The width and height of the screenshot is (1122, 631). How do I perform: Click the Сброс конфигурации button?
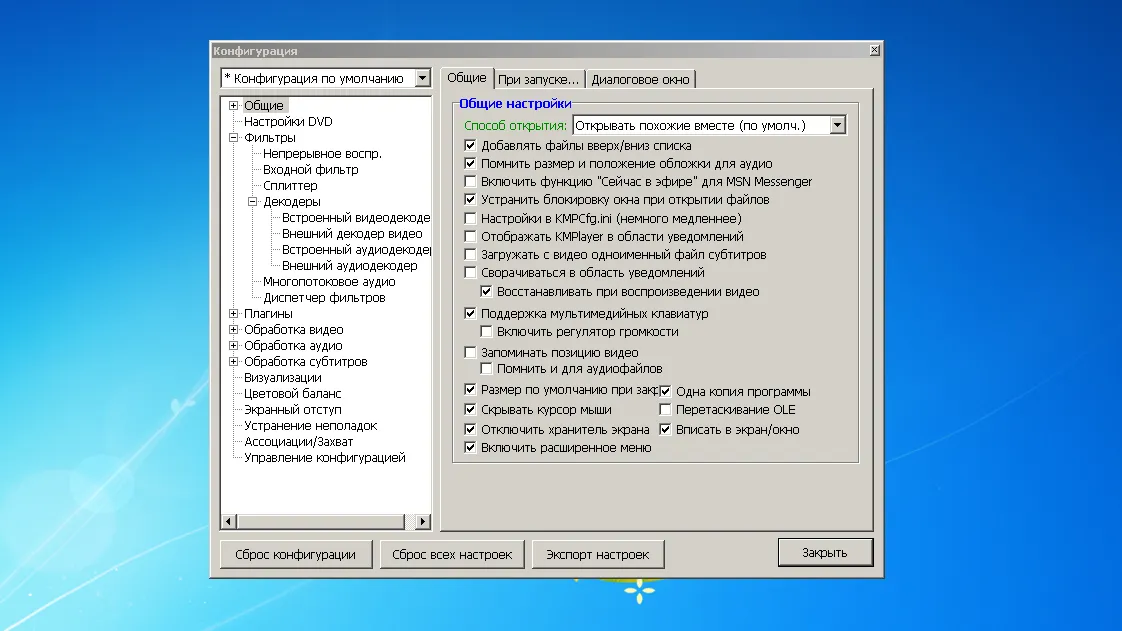[295, 554]
